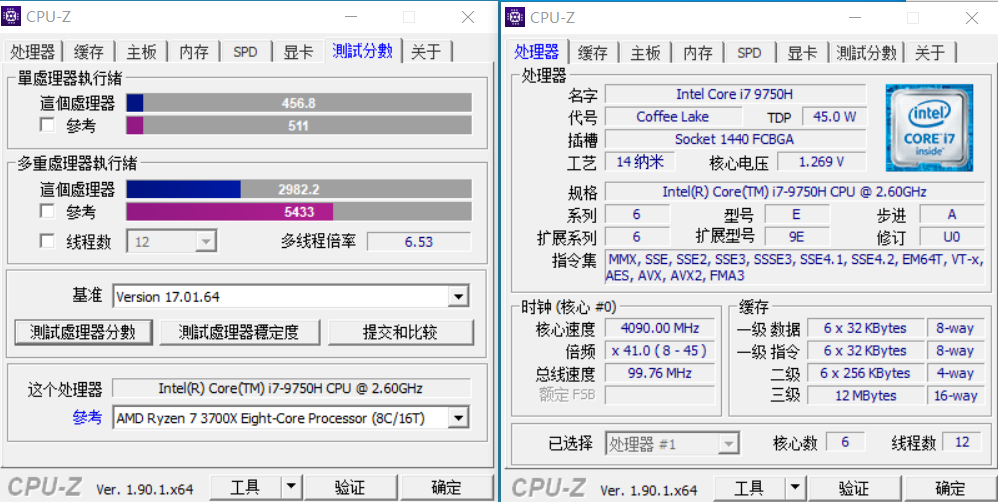
Task: Click the multi-thread 2982.2 score bar
Action: [299, 189]
